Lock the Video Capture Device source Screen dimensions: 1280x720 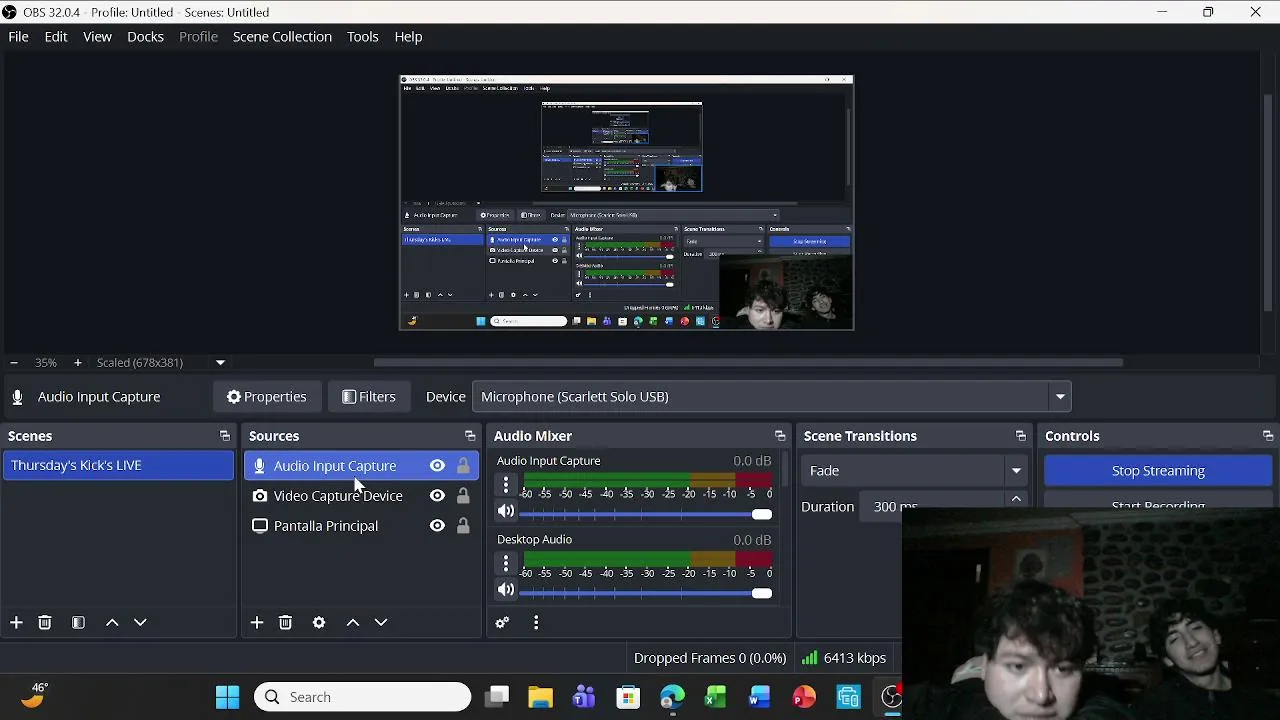pos(463,496)
